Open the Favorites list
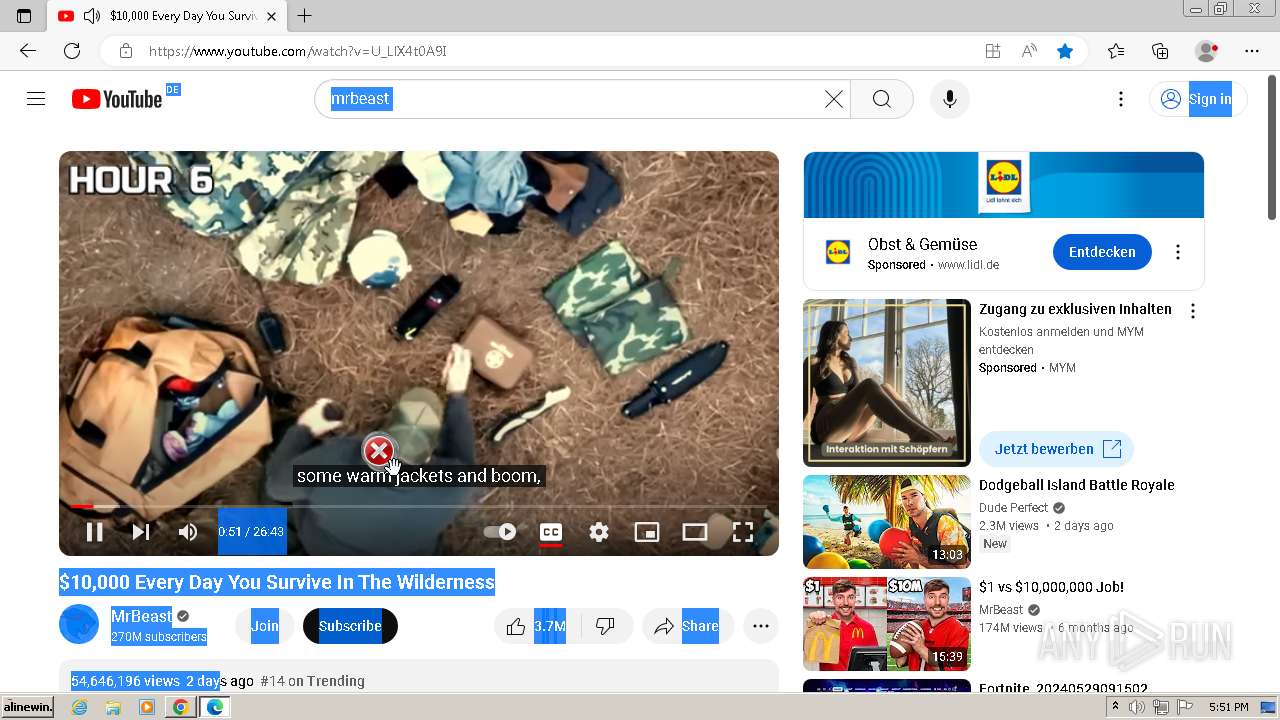1280x720 pixels. 1116,51
